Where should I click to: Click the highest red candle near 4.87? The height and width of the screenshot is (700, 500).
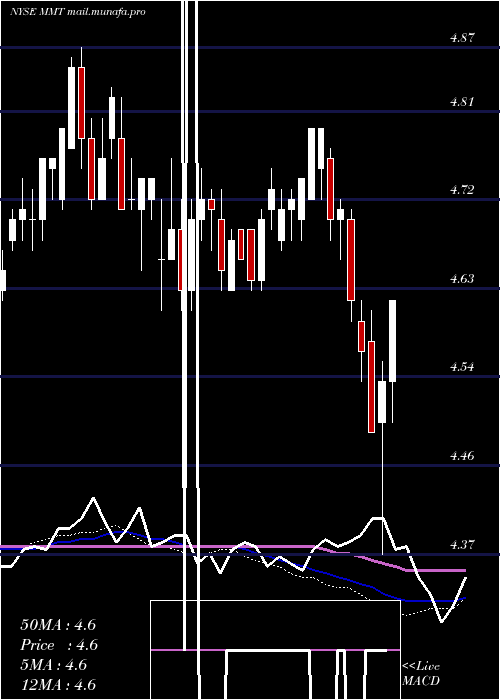pos(81,103)
